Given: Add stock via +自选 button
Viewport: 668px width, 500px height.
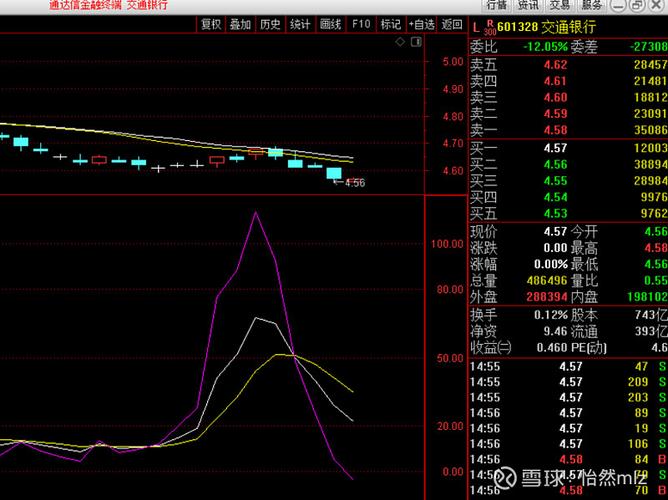Looking at the screenshot, I should 421,24.
